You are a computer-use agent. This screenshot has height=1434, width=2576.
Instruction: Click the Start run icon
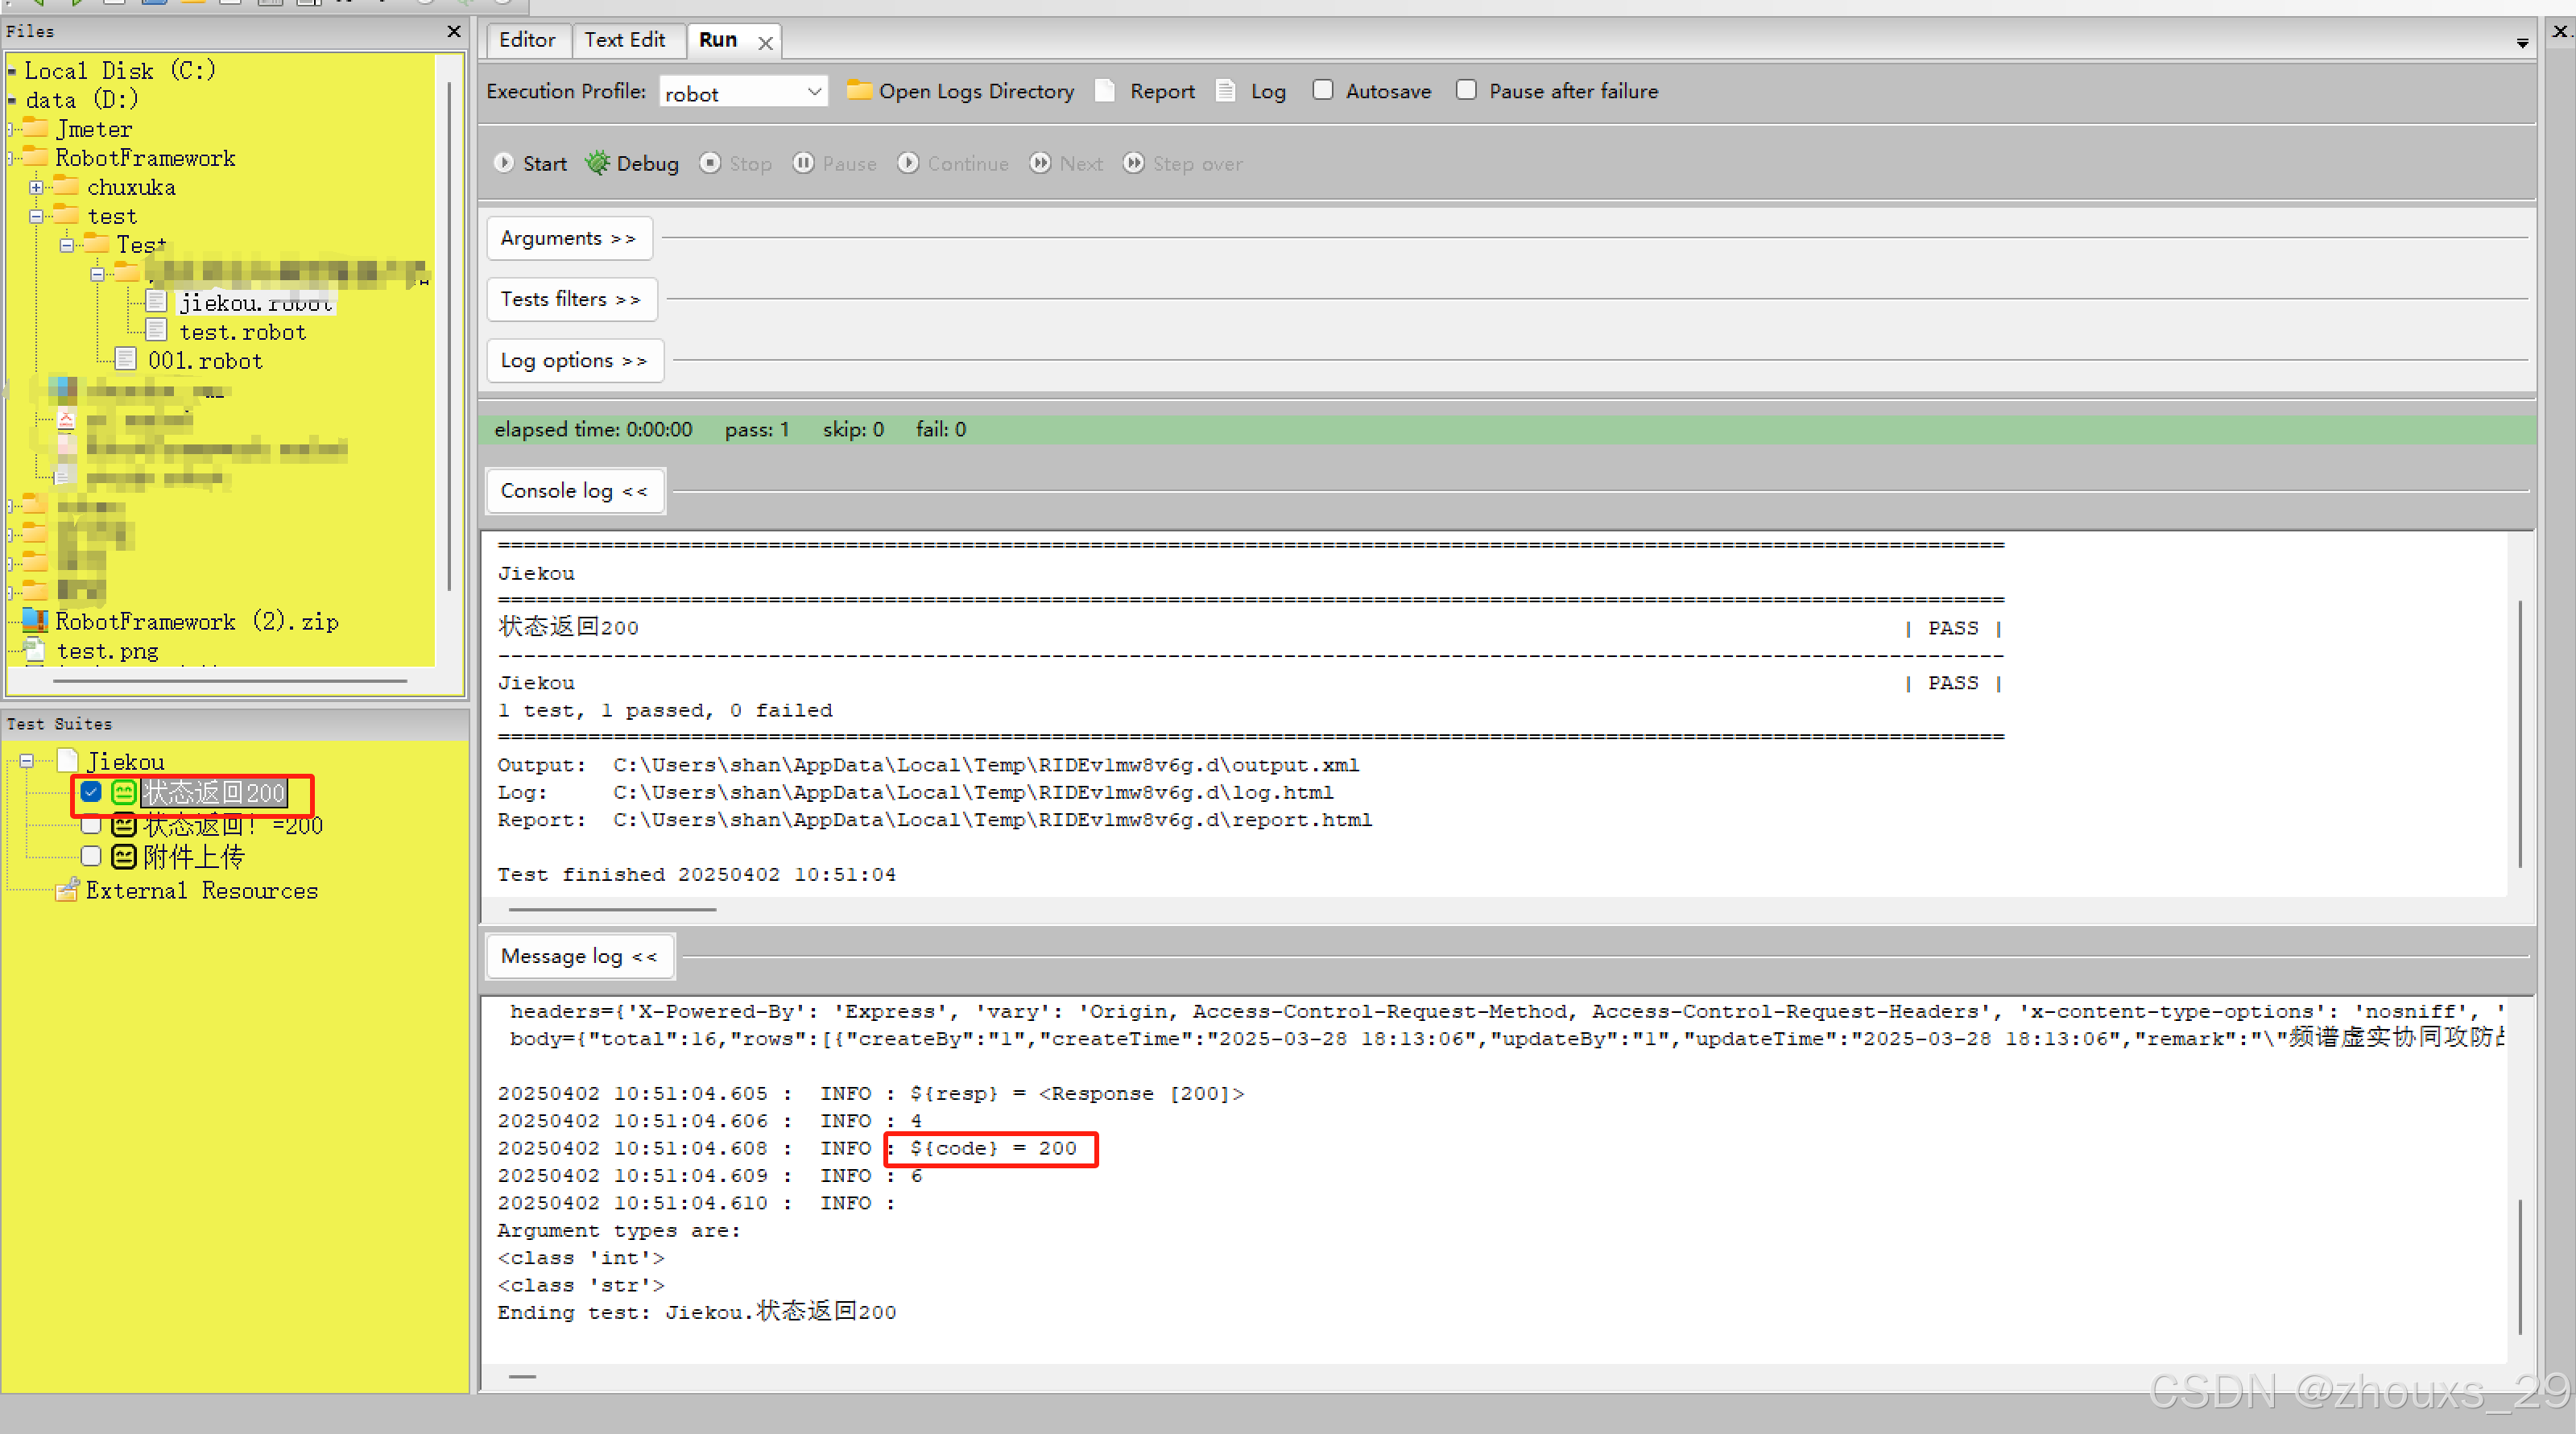[504, 163]
